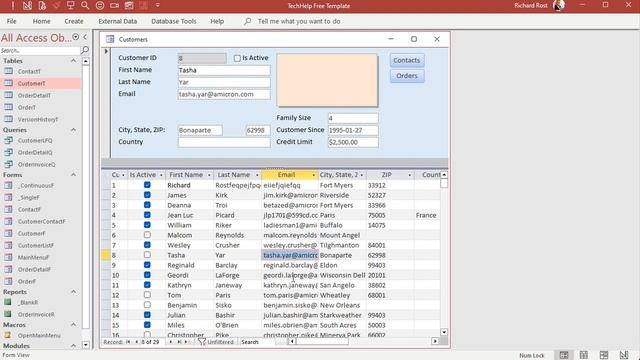
Task: Switch to Design View in the status bar
Action: [624, 355]
